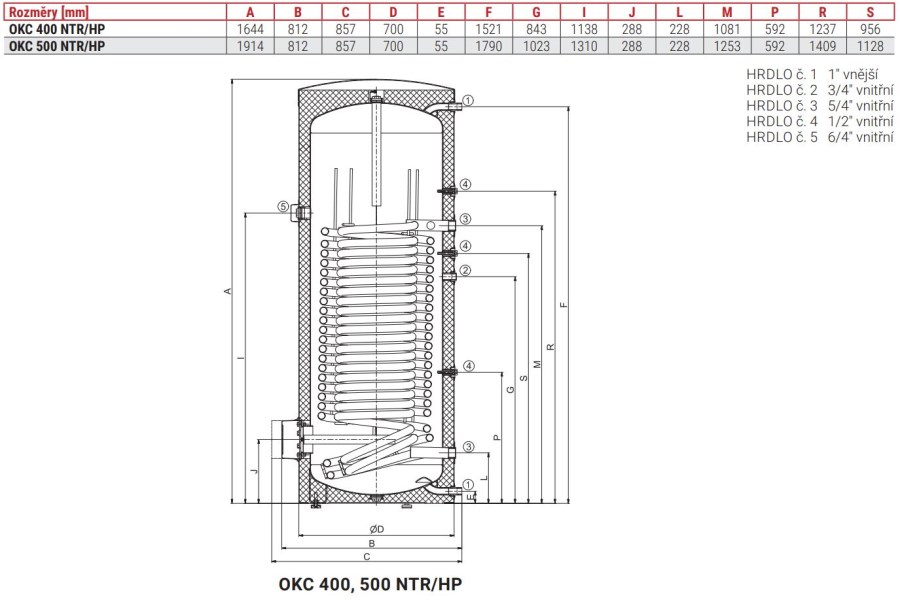Screen dimensions: 900x604
Task: Select the value "1310" in the table
Action: click(x=584, y=46)
